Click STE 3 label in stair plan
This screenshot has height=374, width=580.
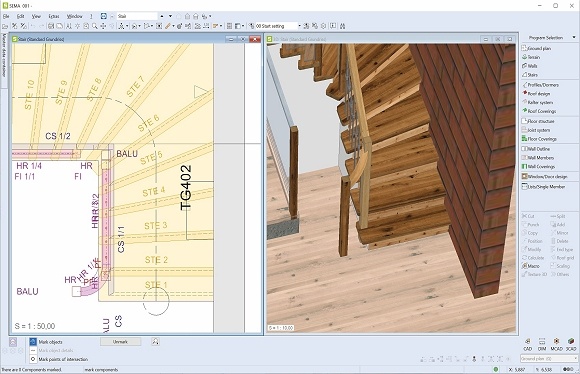click(x=156, y=225)
